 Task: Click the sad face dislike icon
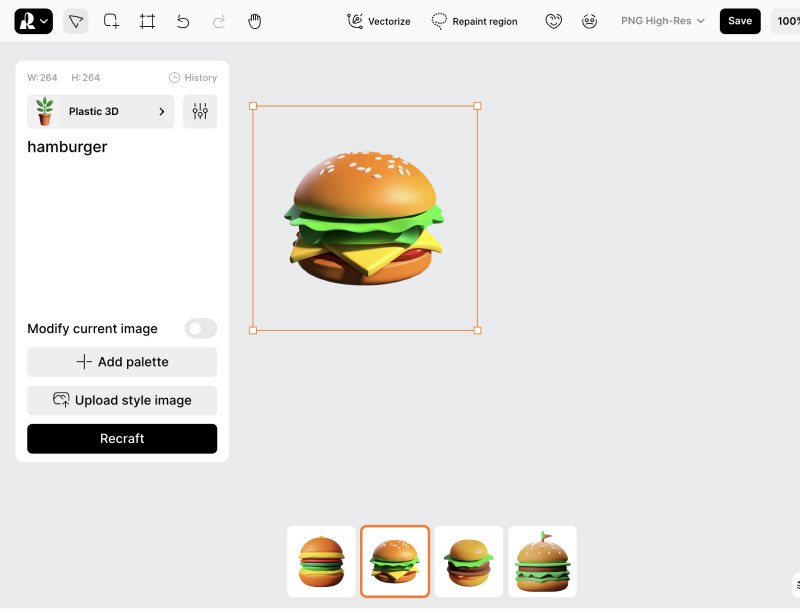click(x=590, y=21)
